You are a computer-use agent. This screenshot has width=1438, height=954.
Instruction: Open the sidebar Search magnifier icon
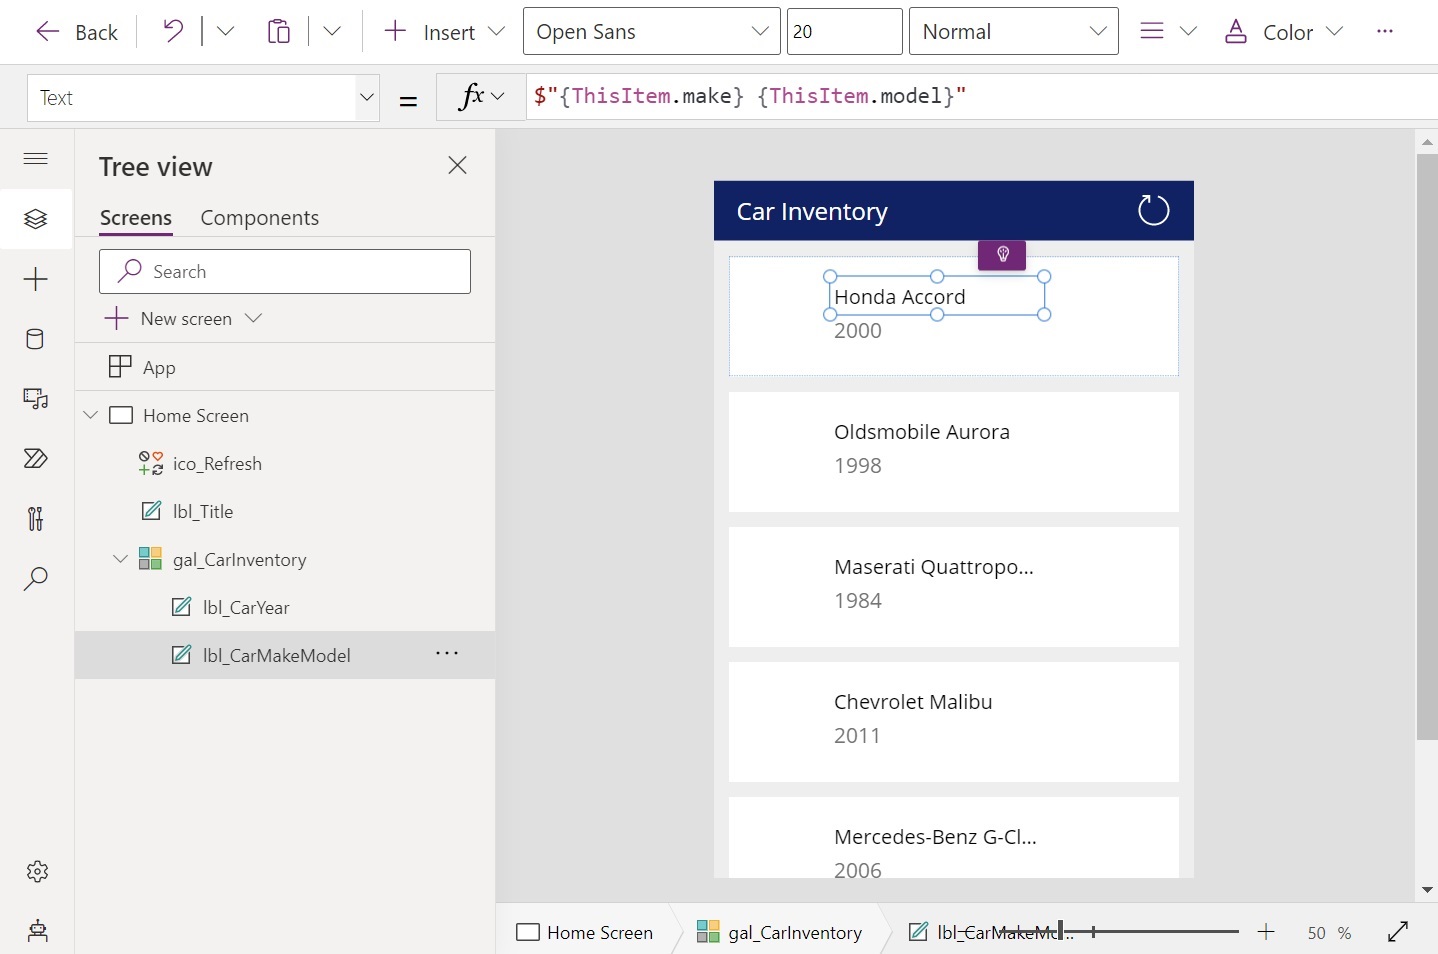[x=35, y=579]
